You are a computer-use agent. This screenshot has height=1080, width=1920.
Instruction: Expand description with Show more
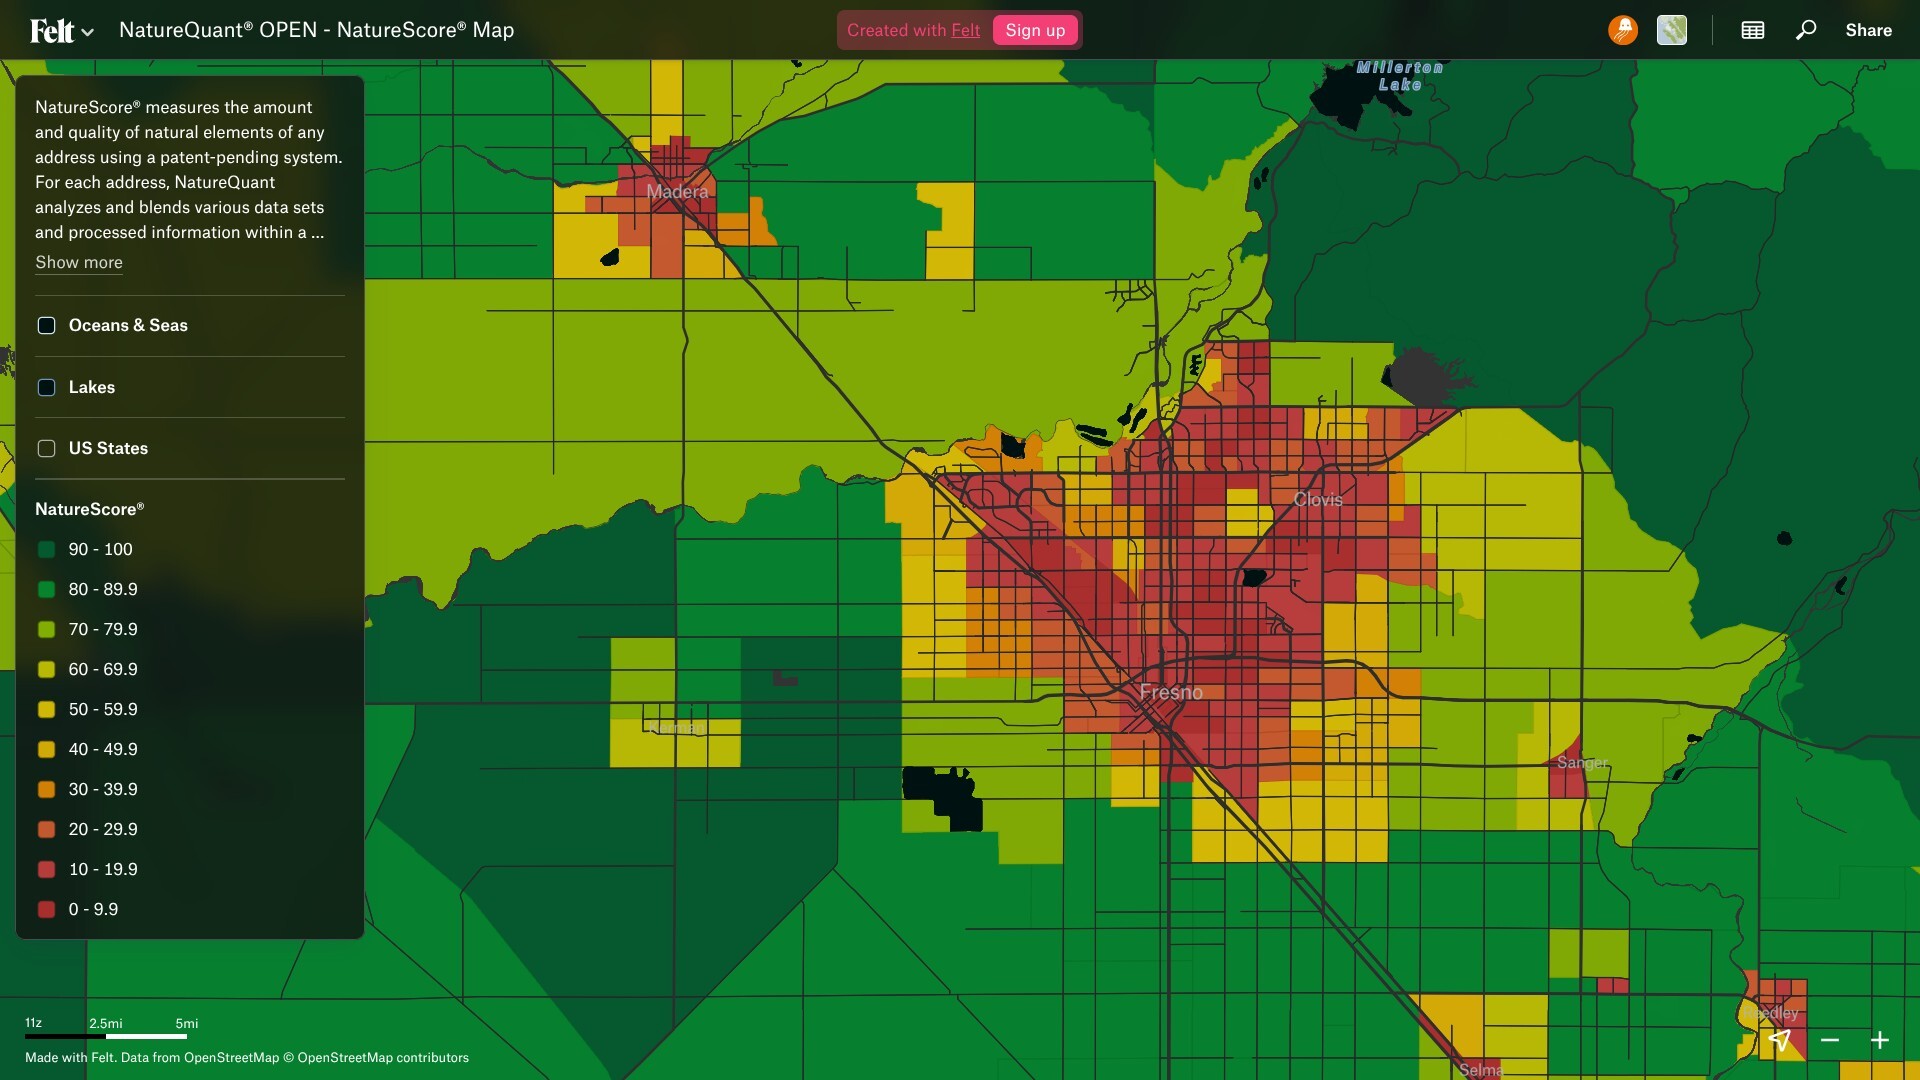click(79, 262)
